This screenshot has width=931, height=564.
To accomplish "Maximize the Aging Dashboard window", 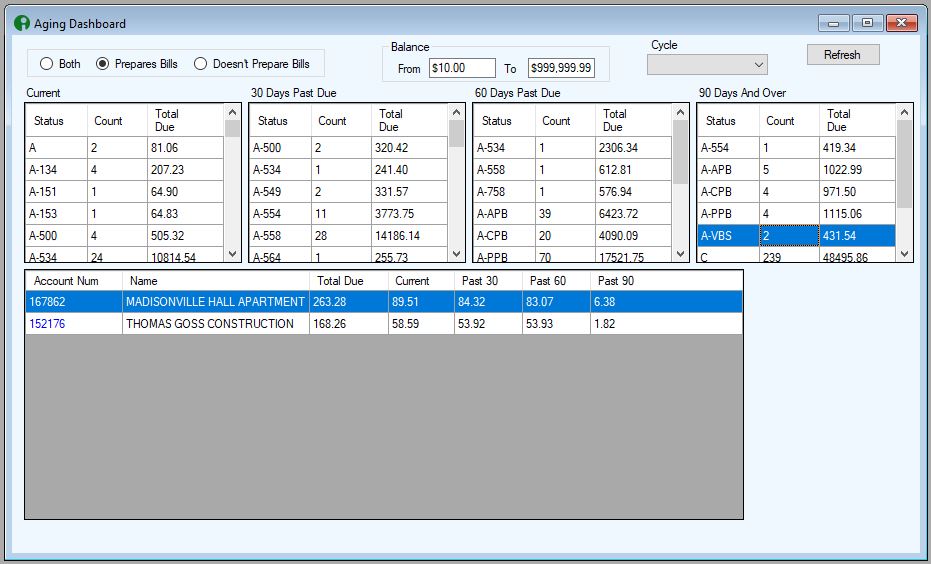I will (x=867, y=23).
